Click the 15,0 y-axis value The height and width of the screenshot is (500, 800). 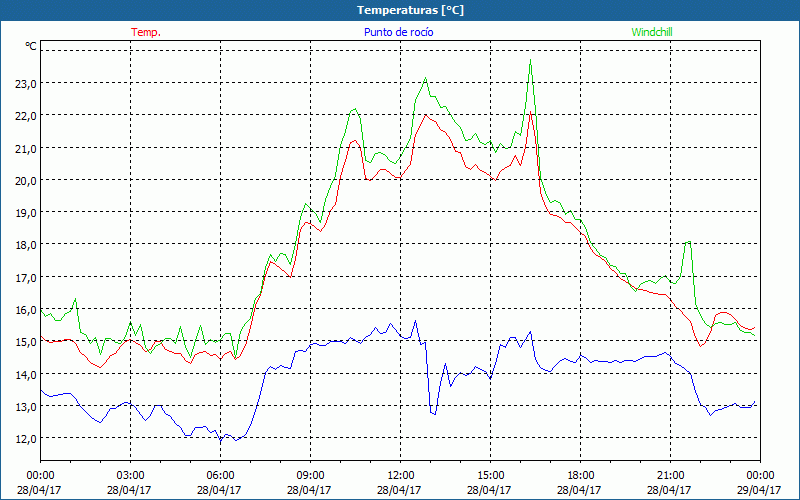pyautogui.click(x=25, y=342)
